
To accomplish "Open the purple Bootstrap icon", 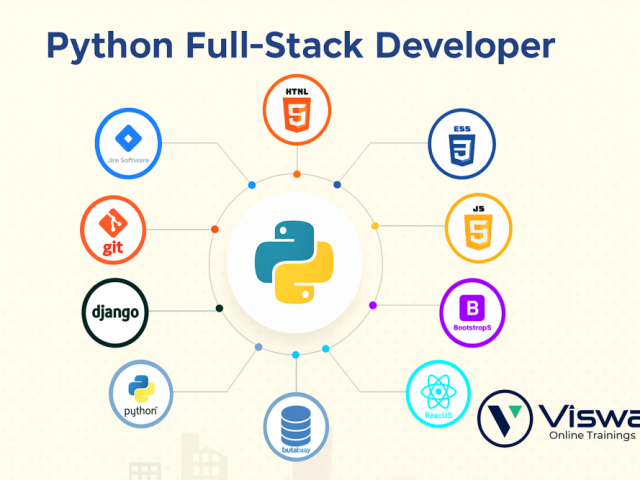I will (472, 308).
